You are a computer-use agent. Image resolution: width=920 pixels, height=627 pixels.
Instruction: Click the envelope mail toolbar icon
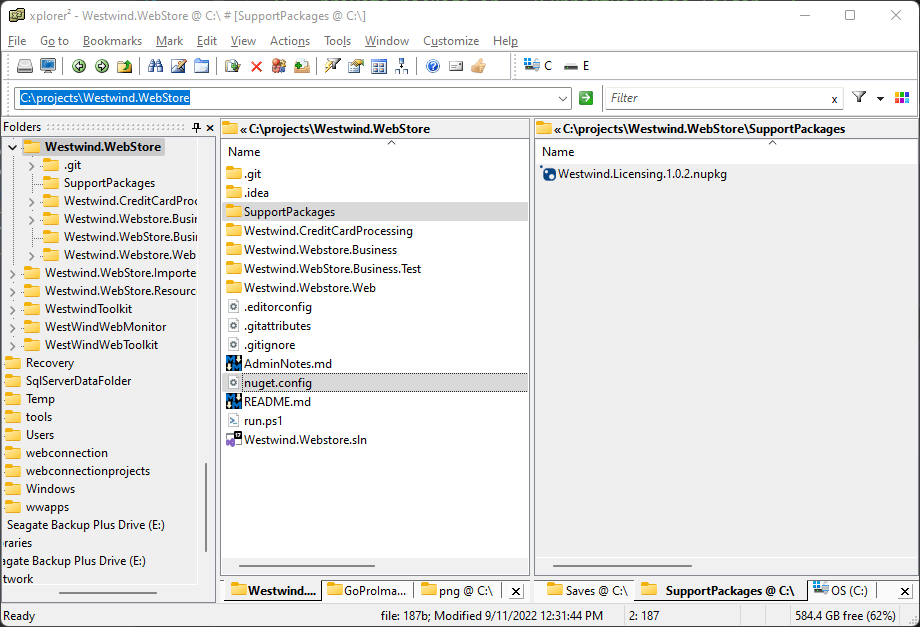pos(456,66)
